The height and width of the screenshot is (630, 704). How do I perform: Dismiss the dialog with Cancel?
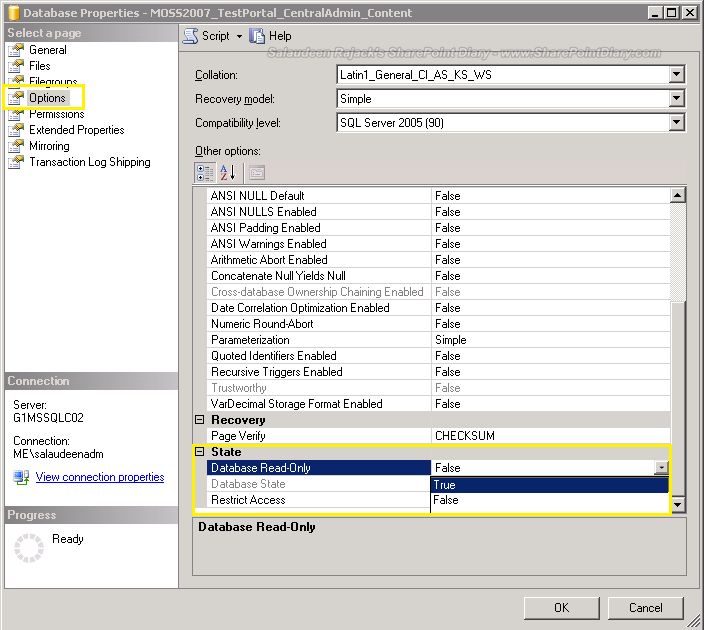pos(645,608)
